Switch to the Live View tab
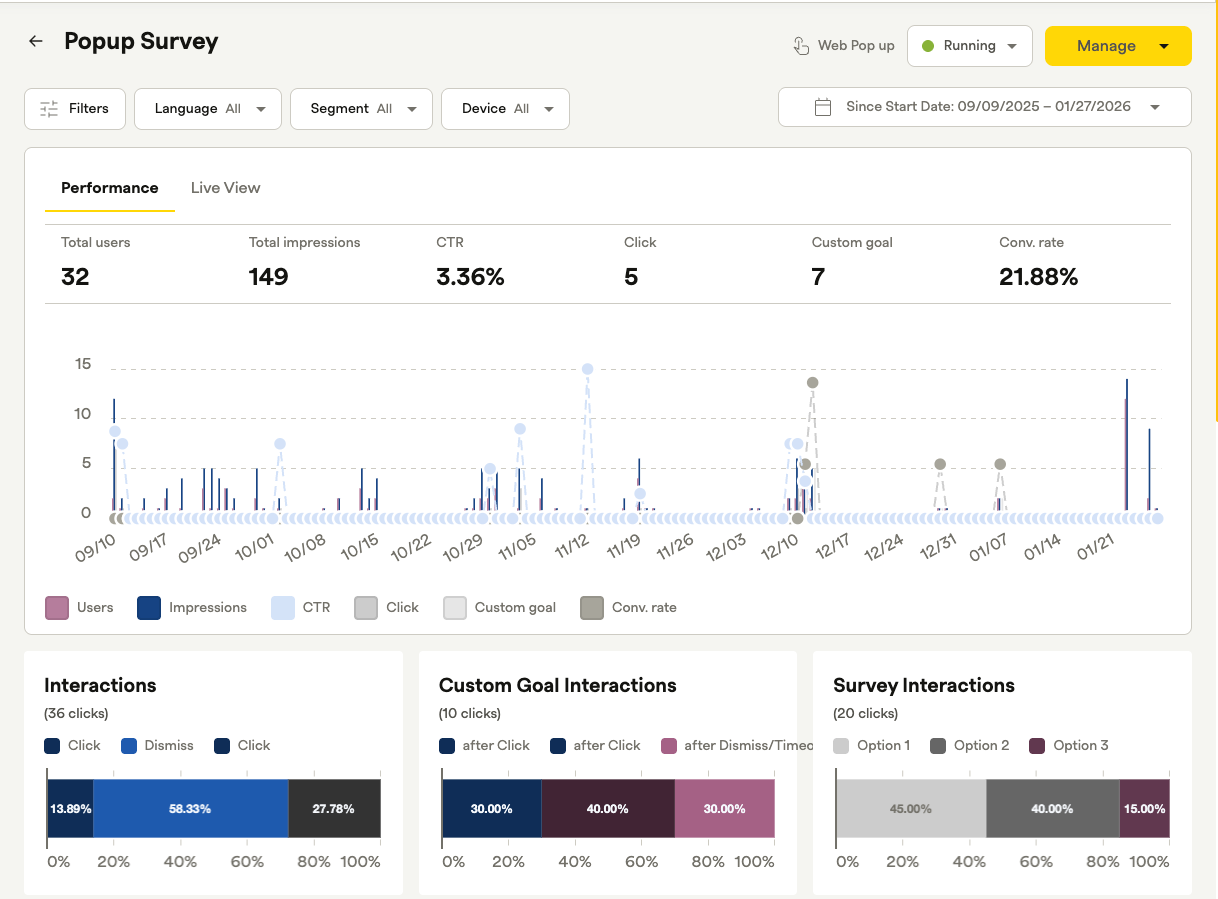 click(225, 188)
